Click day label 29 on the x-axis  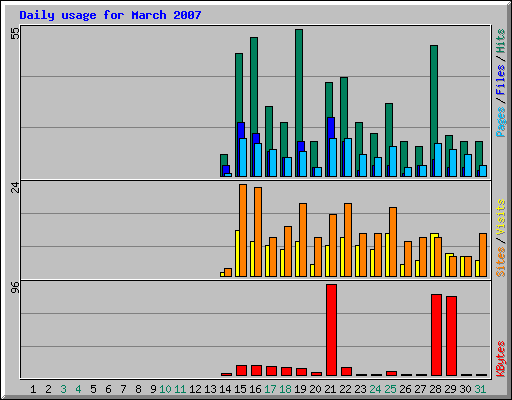click(450, 389)
